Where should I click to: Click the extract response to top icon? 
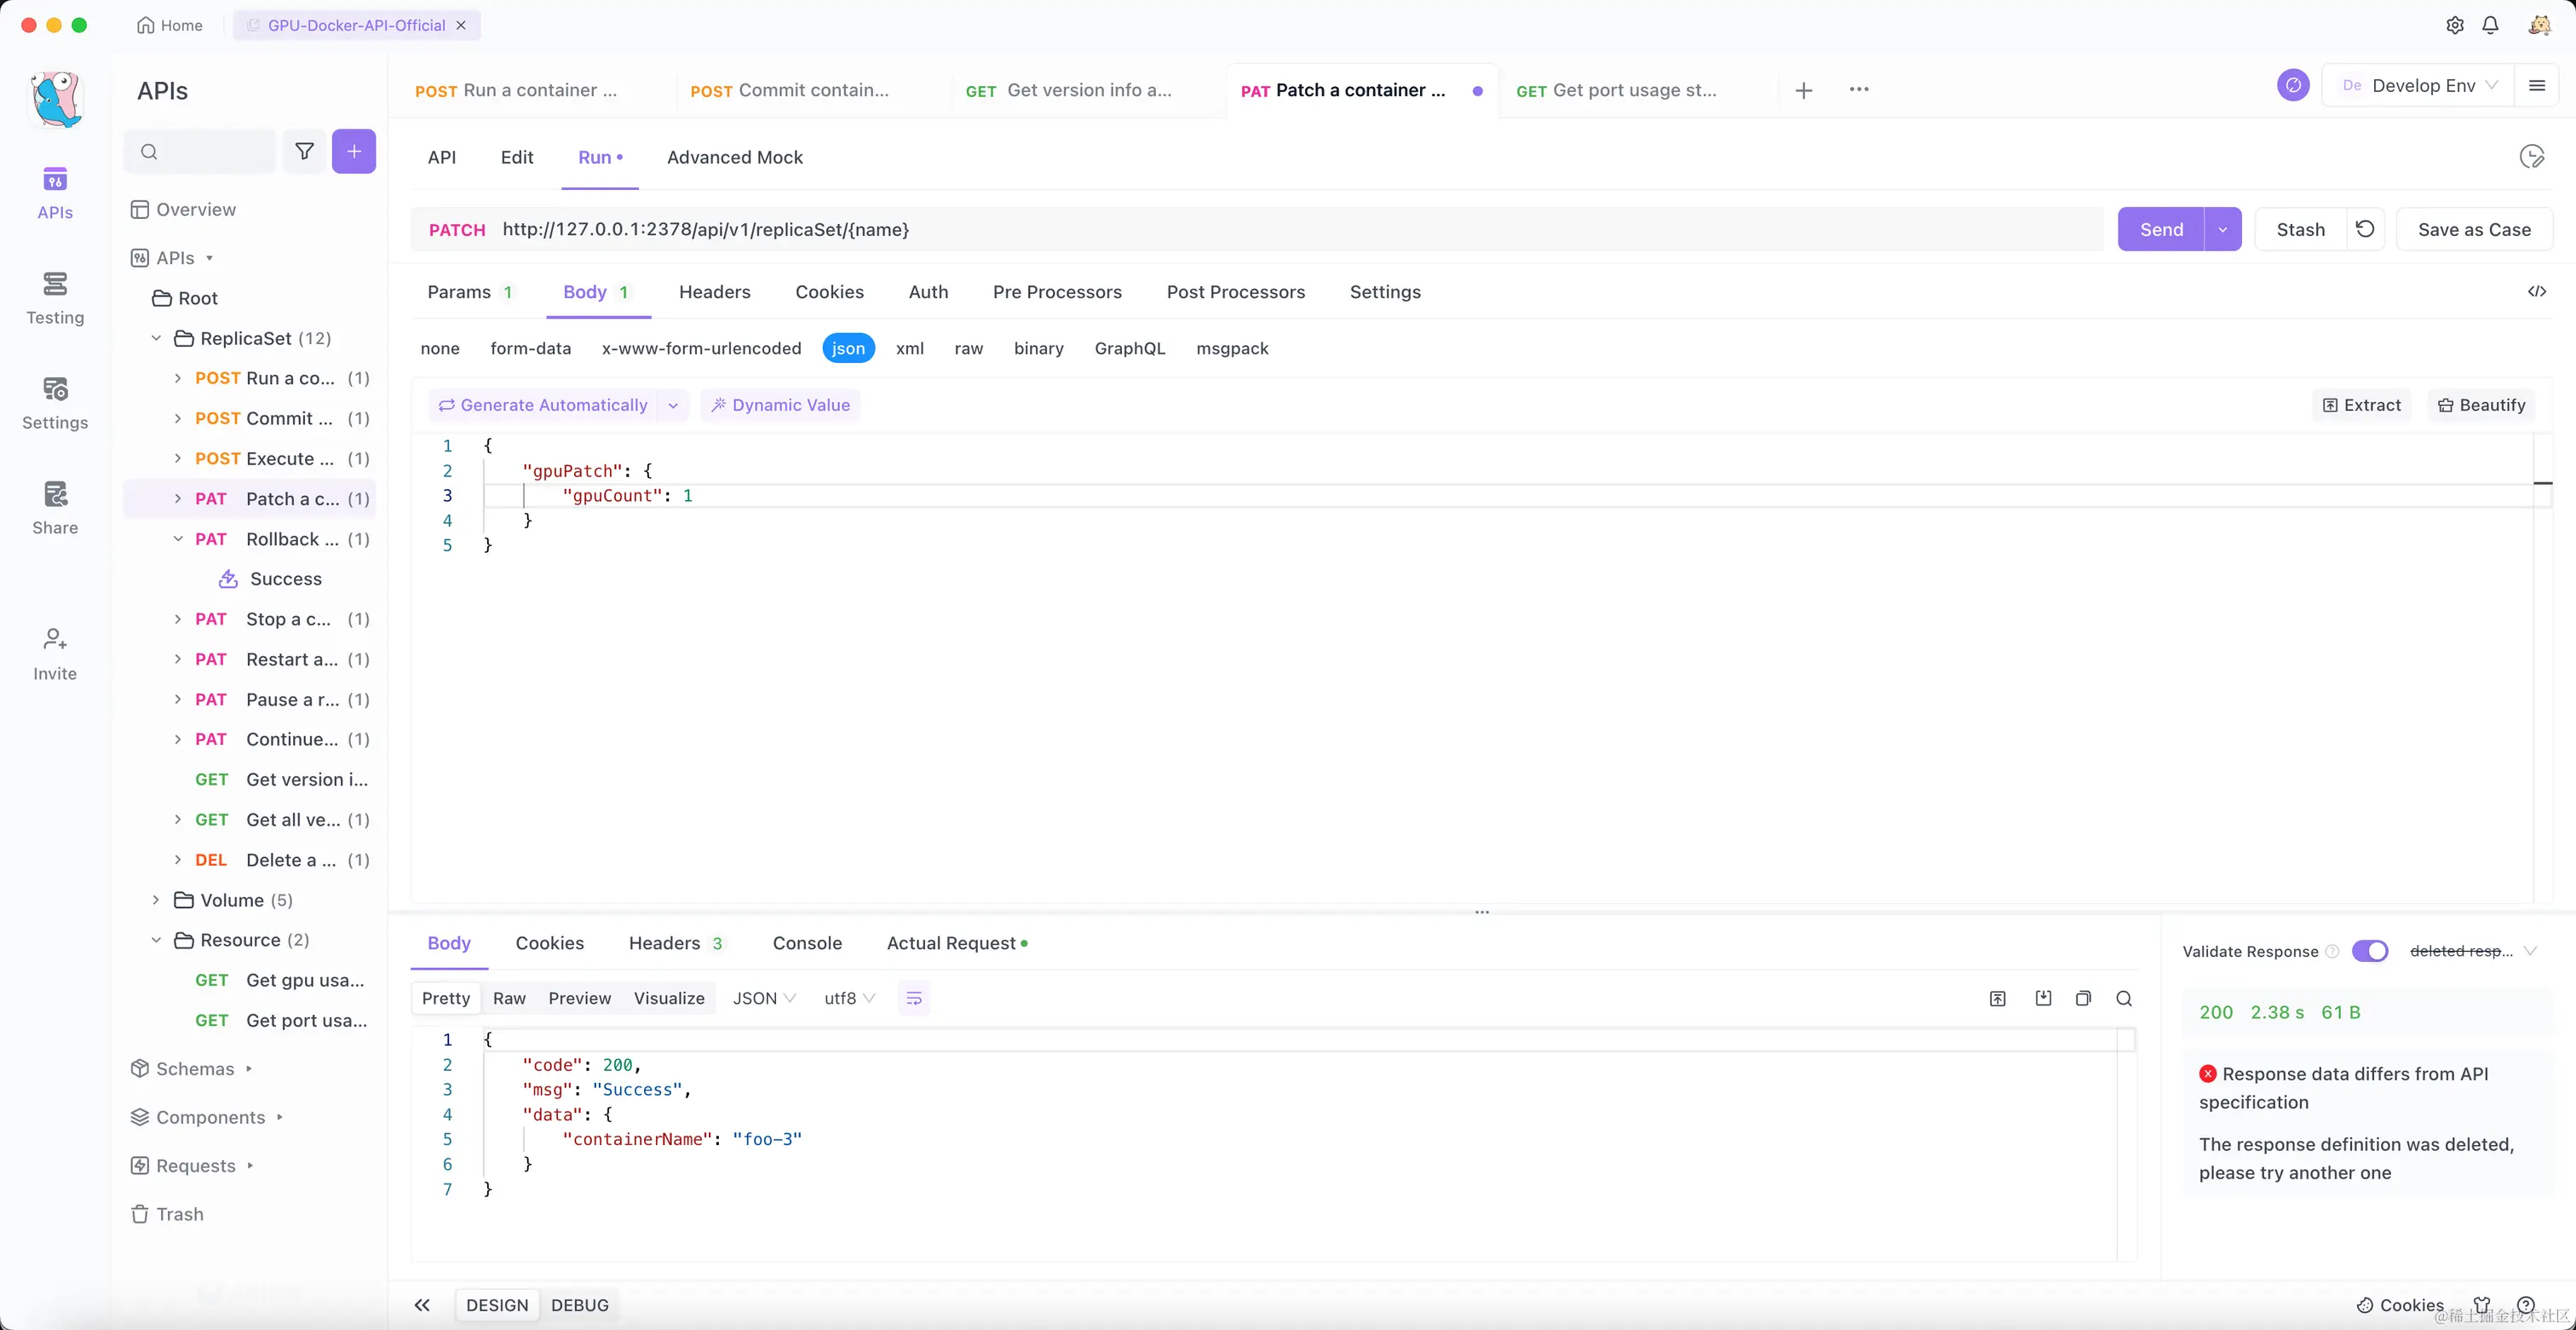[x=1997, y=998]
